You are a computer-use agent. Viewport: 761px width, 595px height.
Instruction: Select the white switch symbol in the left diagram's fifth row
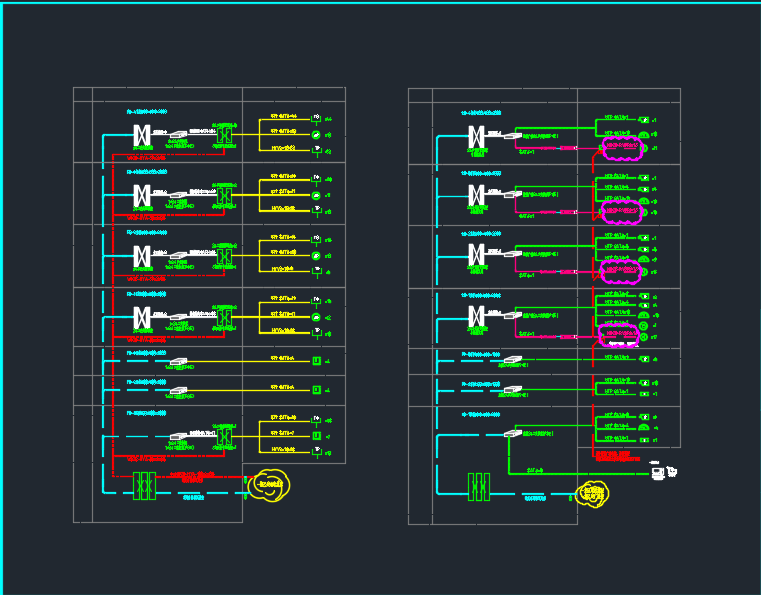coord(179,362)
